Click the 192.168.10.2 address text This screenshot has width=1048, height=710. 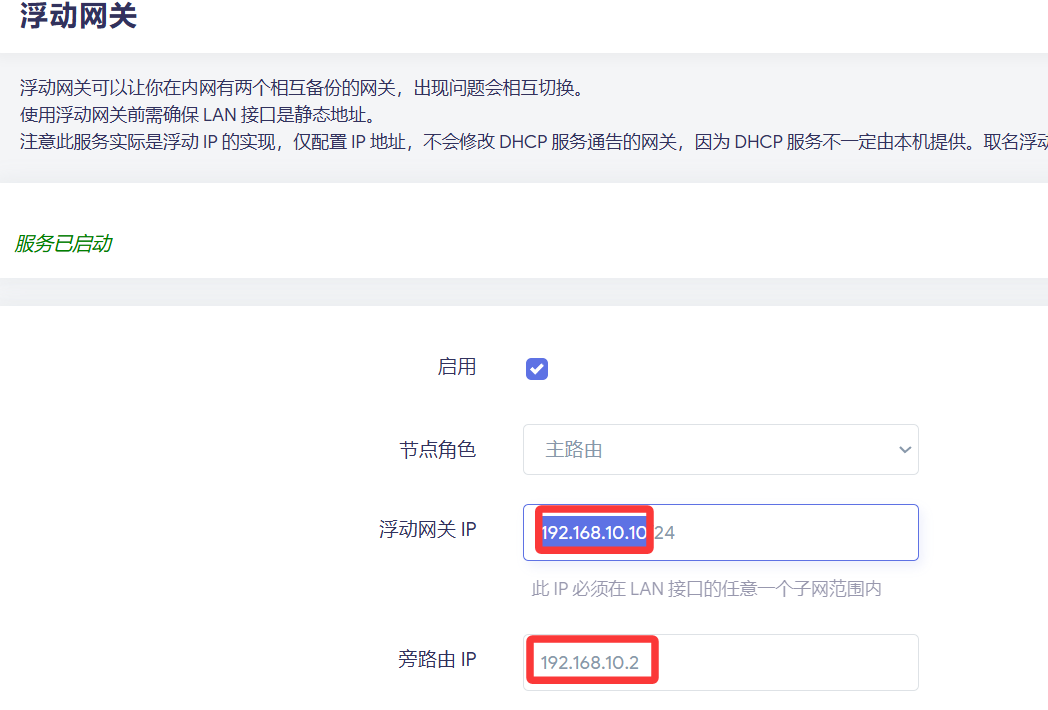point(589,662)
